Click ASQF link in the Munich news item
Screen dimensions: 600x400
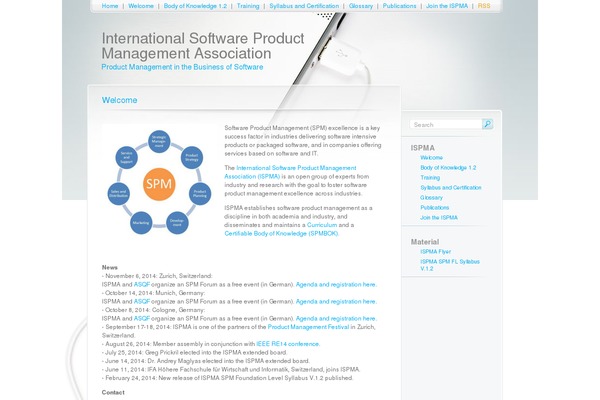pyautogui.click(x=142, y=302)
